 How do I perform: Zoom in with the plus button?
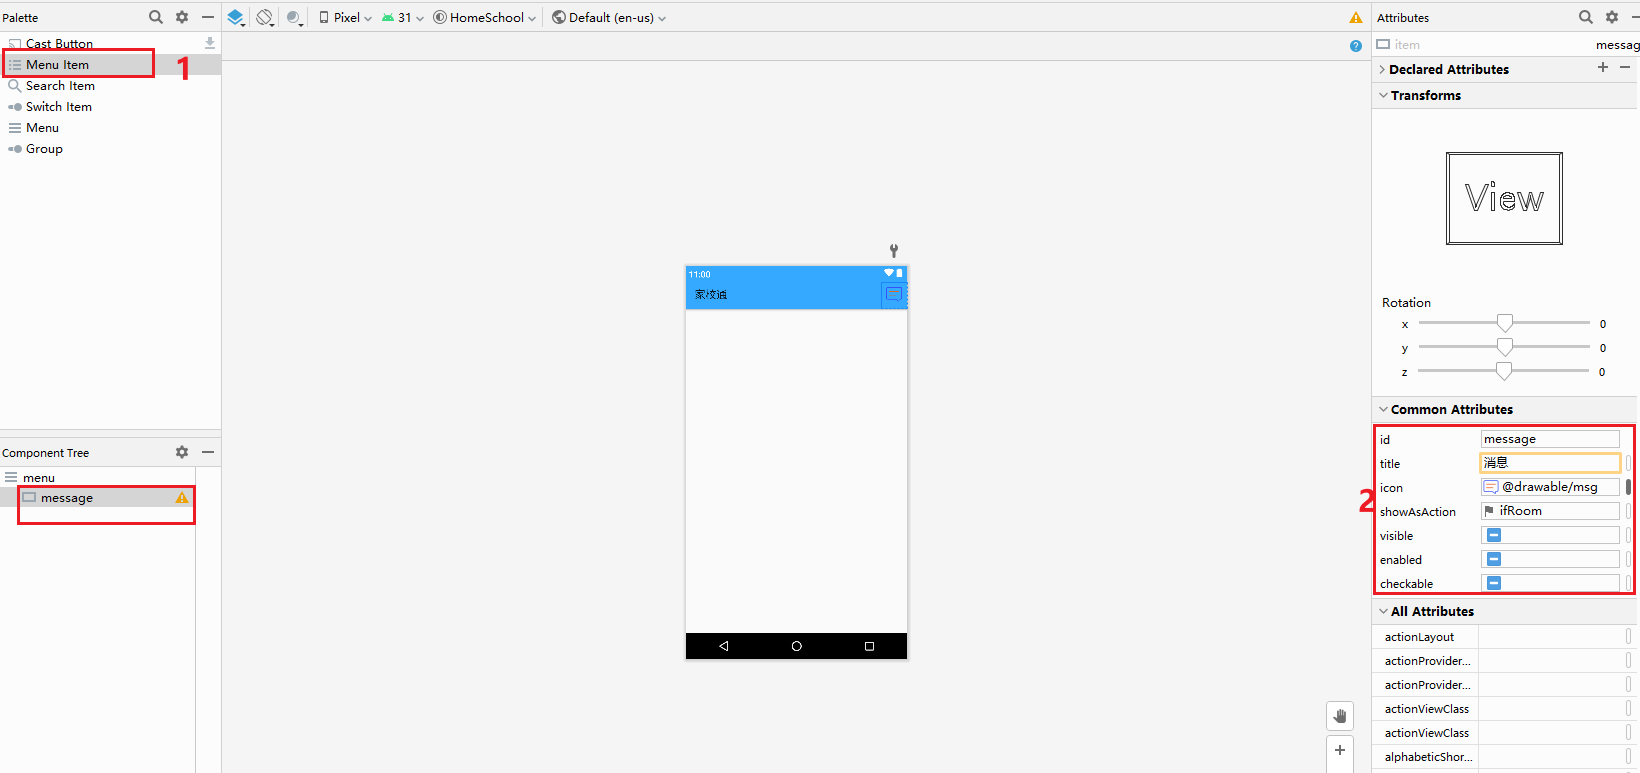tap(1340, 750)
